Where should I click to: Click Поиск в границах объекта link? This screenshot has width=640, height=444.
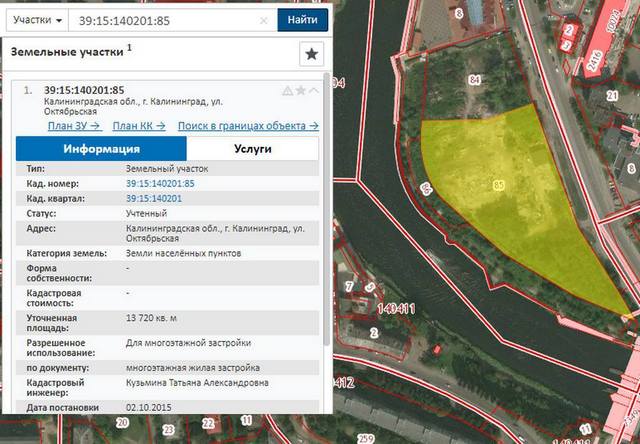tap(248, 126)
